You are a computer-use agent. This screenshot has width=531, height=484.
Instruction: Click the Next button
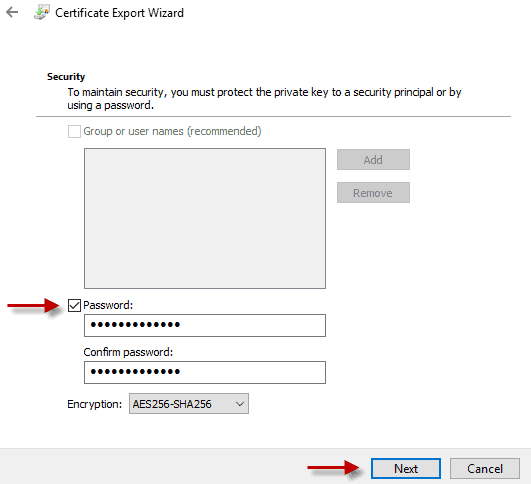(406, 468)
